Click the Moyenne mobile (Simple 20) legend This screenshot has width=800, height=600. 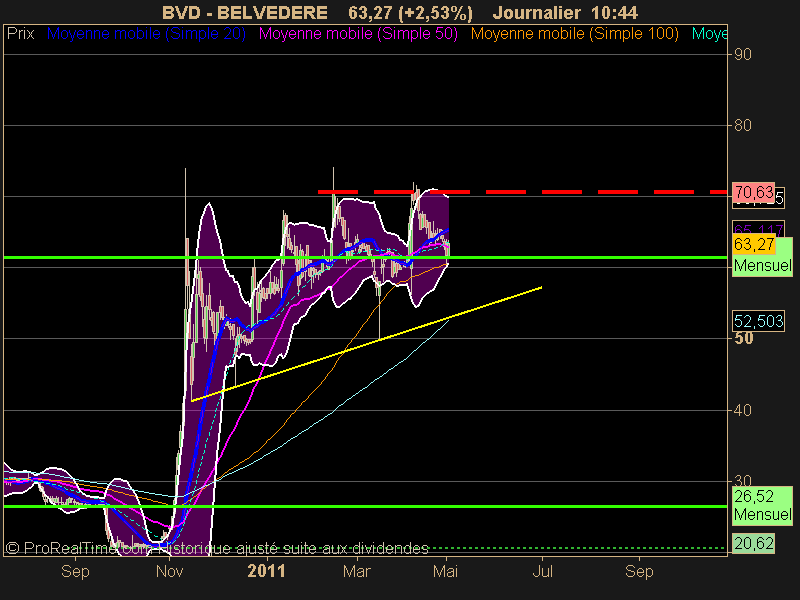pyautogui.click(x=146, y=34)
